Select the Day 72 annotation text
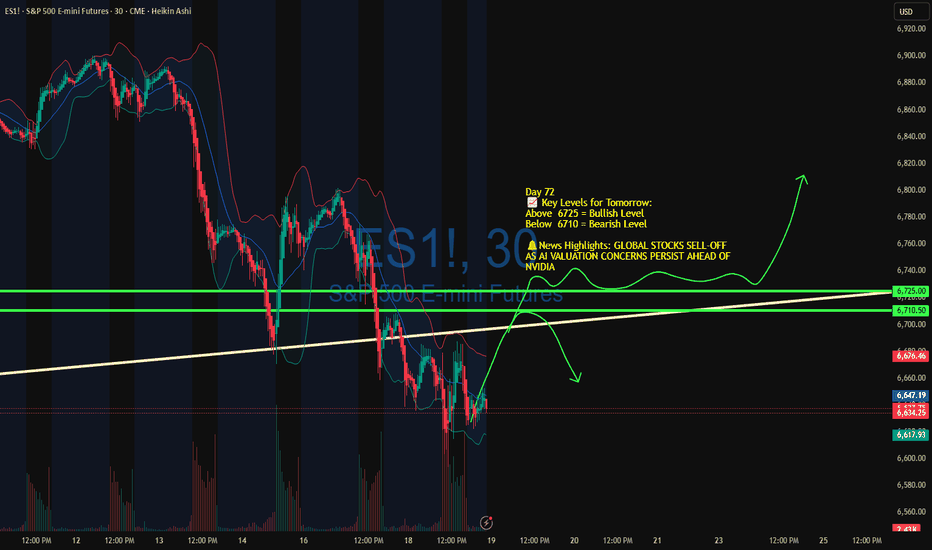 539,191
